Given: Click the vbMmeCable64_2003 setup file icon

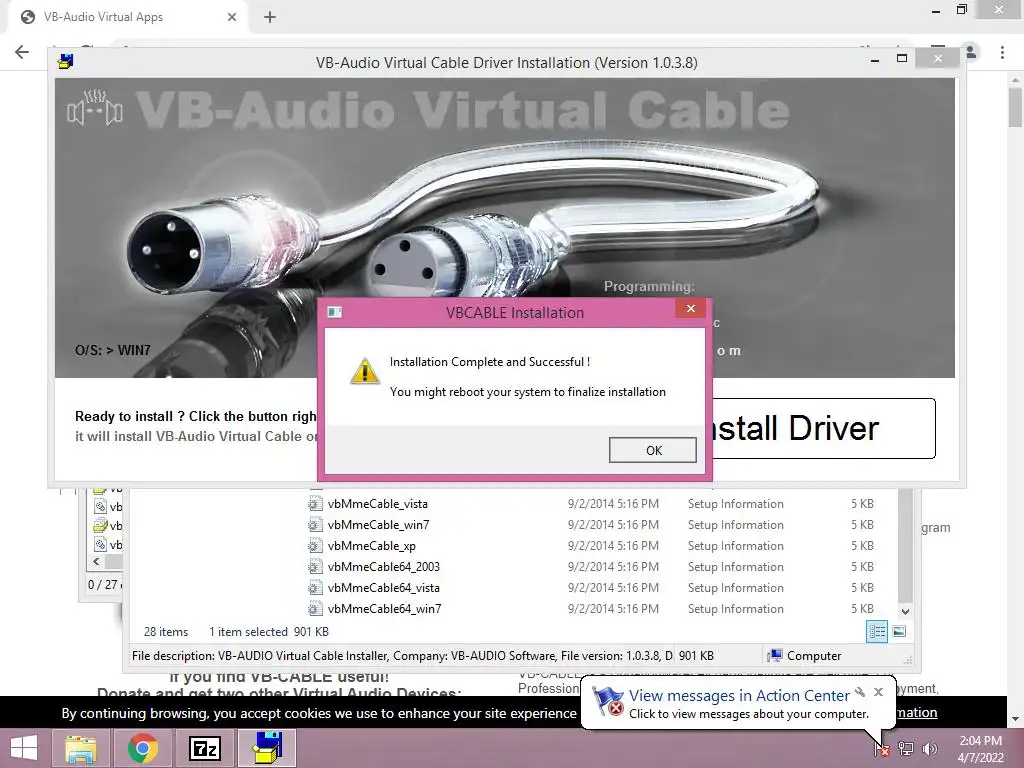Looking at the screenshot, I should (315, 566).
